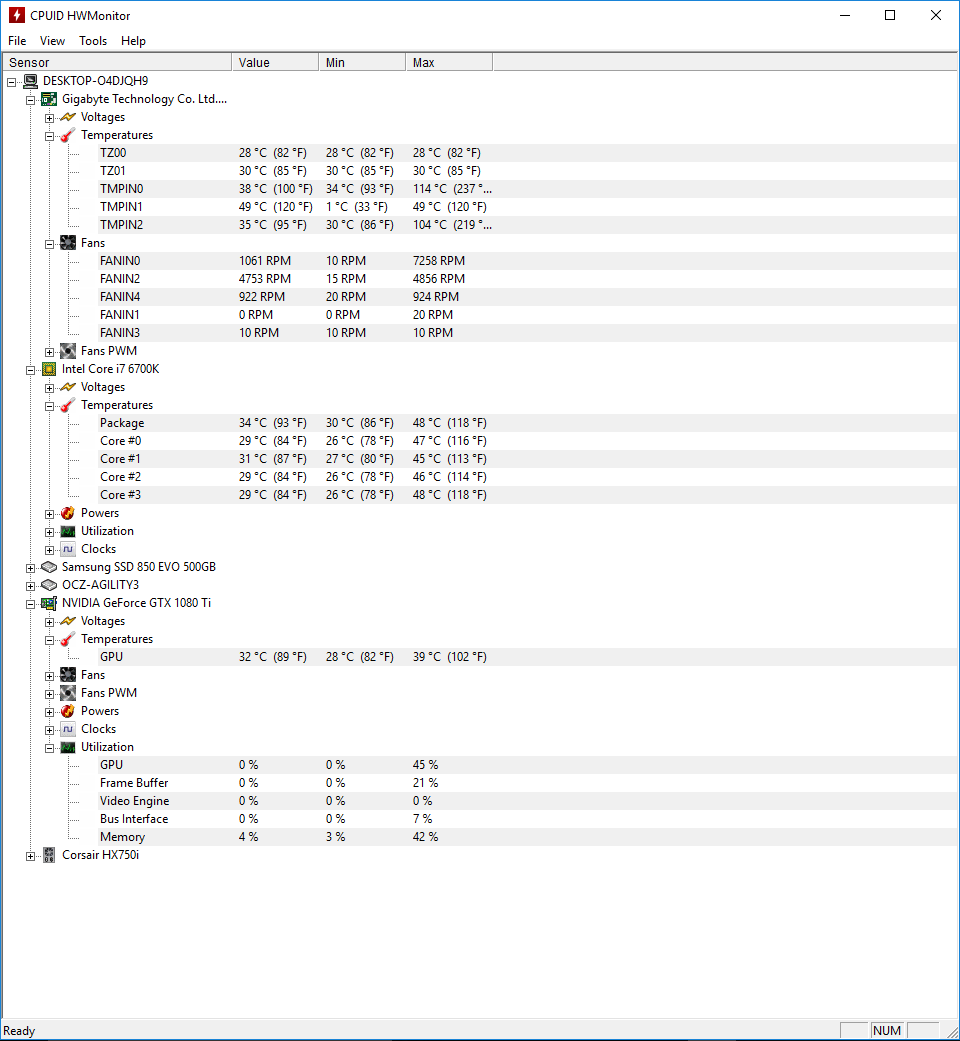This screenshot has width=960, height=1041.
Task: Expand Intel CPU Powers section
Action: (x=50, y=515)
